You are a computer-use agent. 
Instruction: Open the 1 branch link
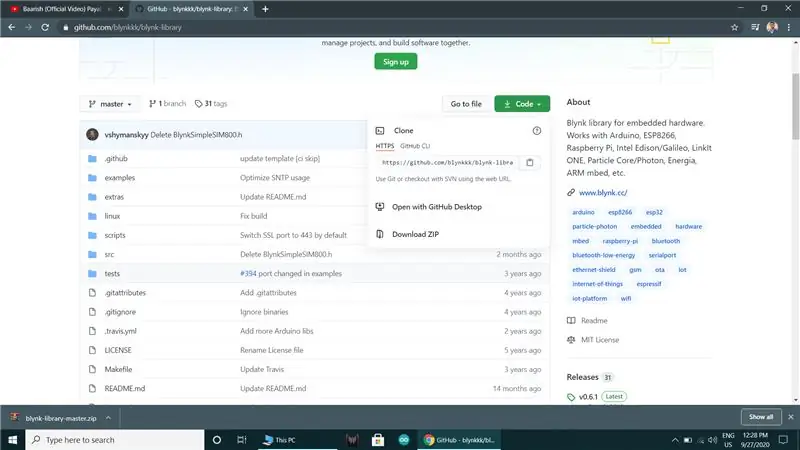pyautogui.click(x=167, y=104)
